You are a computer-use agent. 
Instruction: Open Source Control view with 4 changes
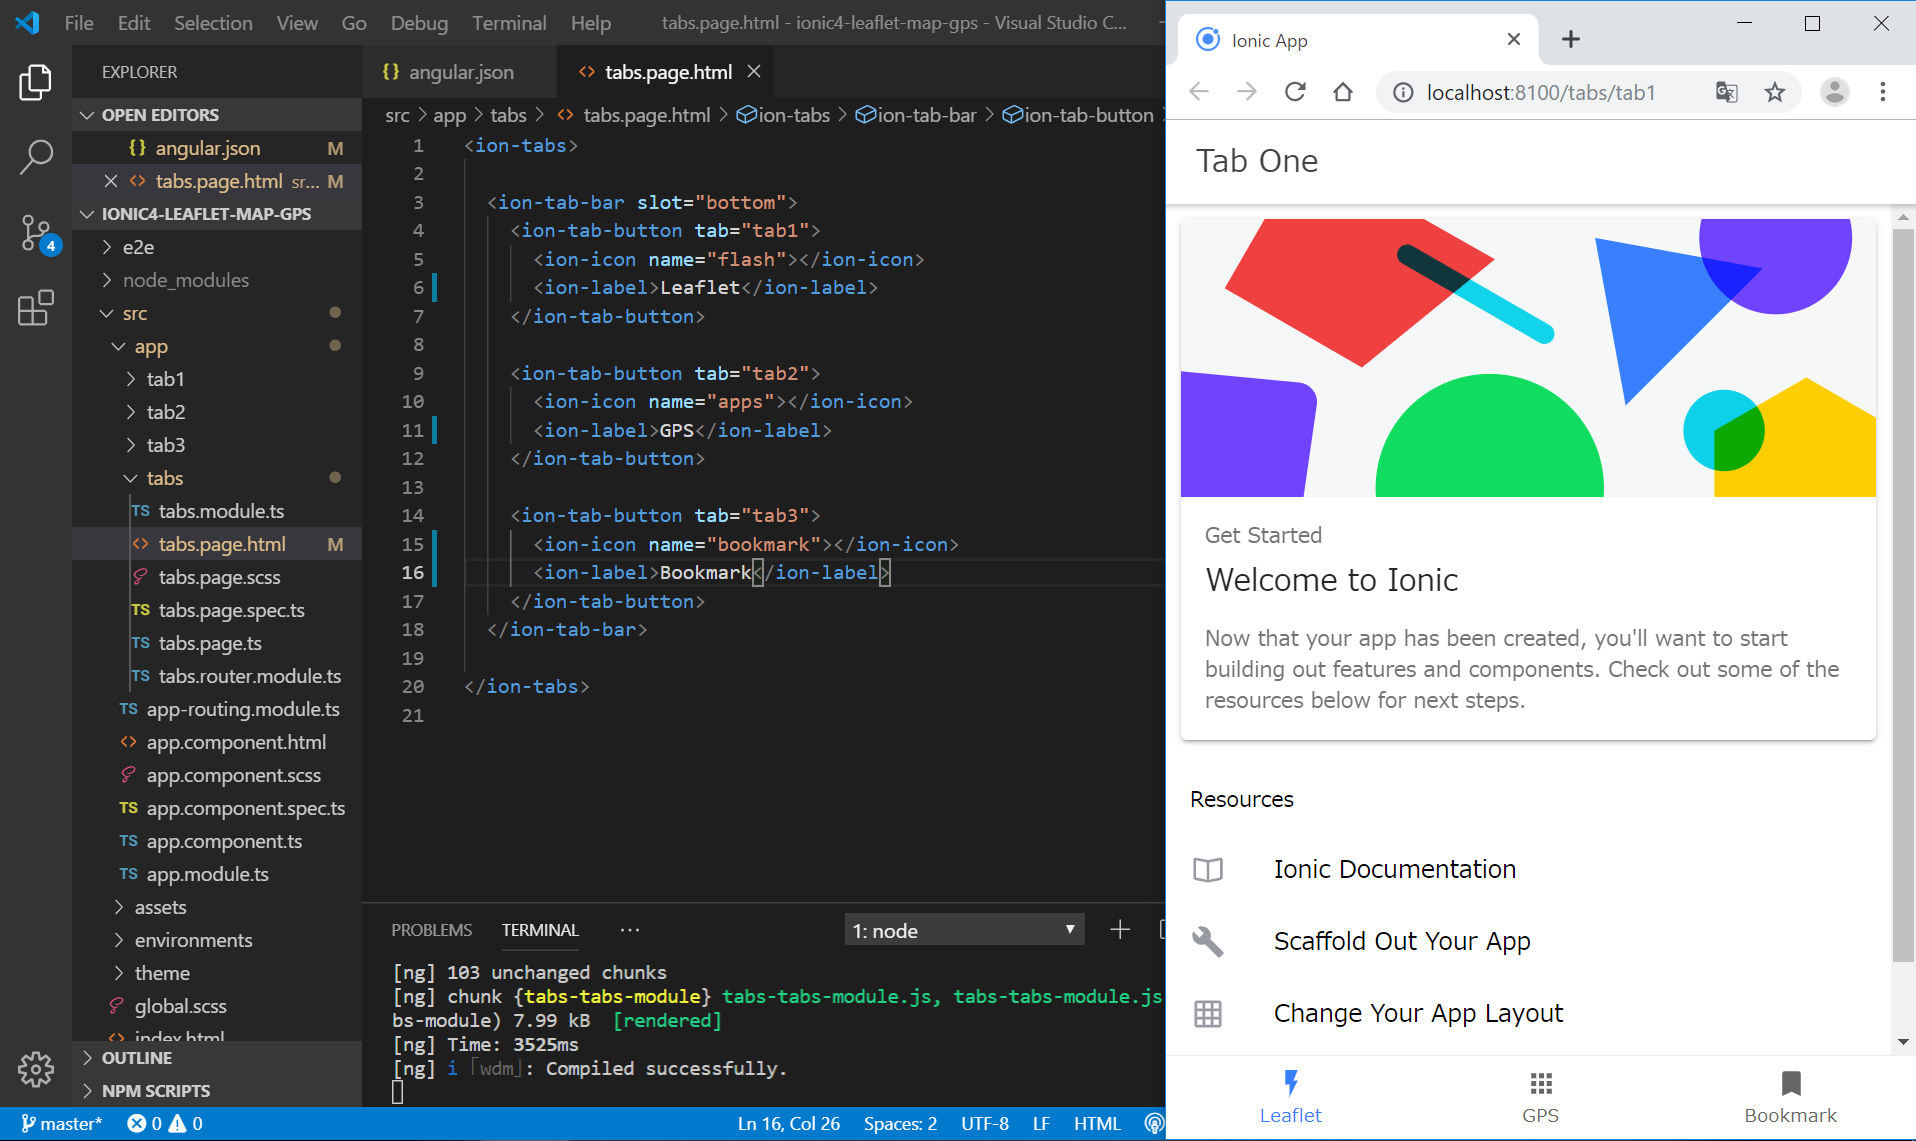pyautogui.click(x=36, y=233)
